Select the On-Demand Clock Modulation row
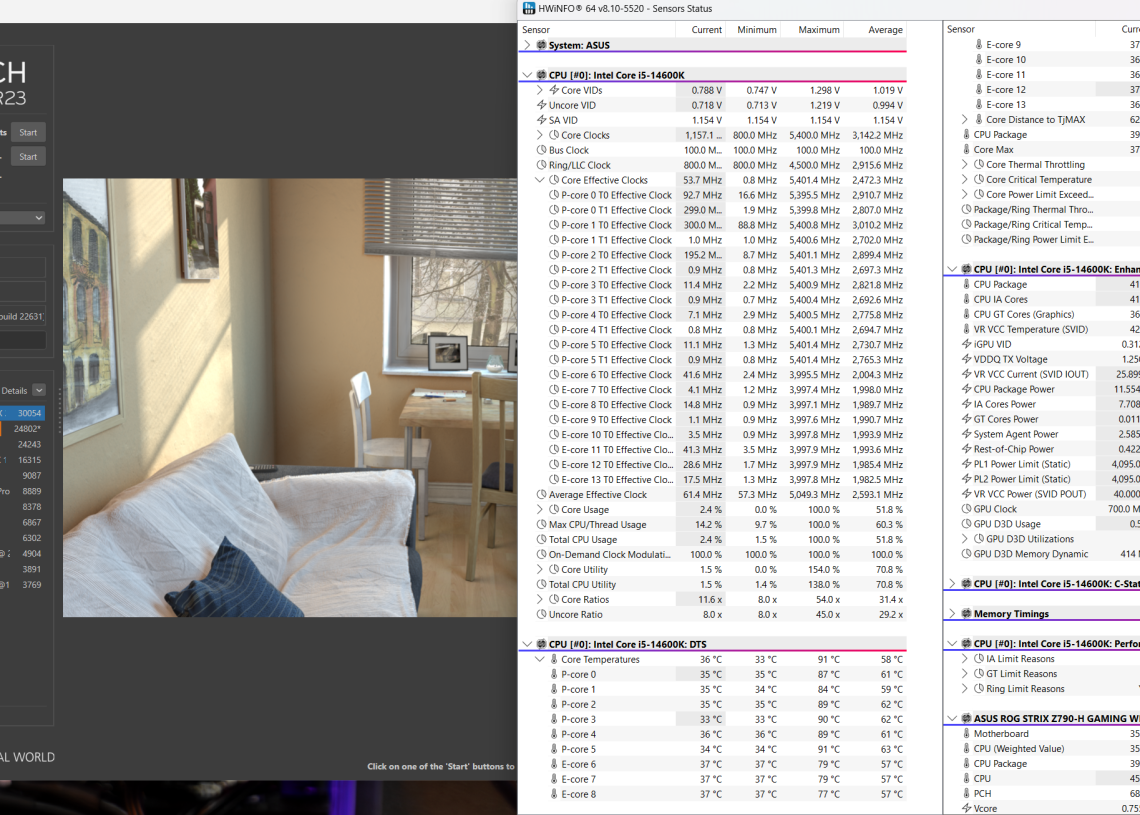1140x815 pixels. point(712,555)
